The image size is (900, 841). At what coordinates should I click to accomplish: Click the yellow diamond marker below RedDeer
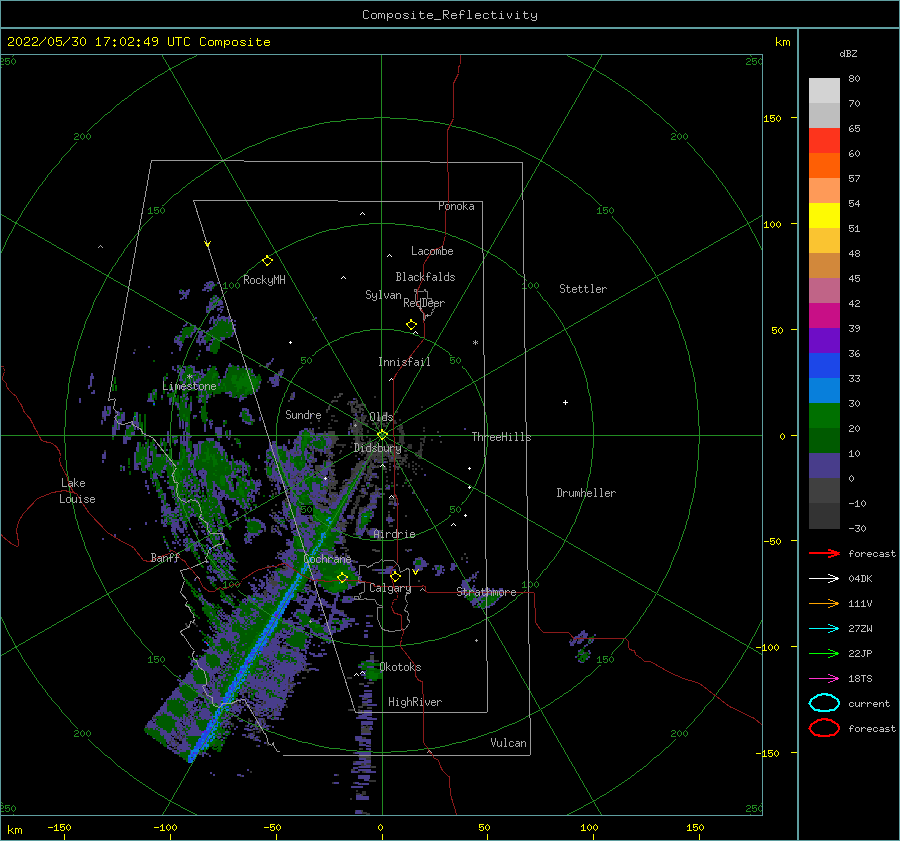(x=411, y=324)
